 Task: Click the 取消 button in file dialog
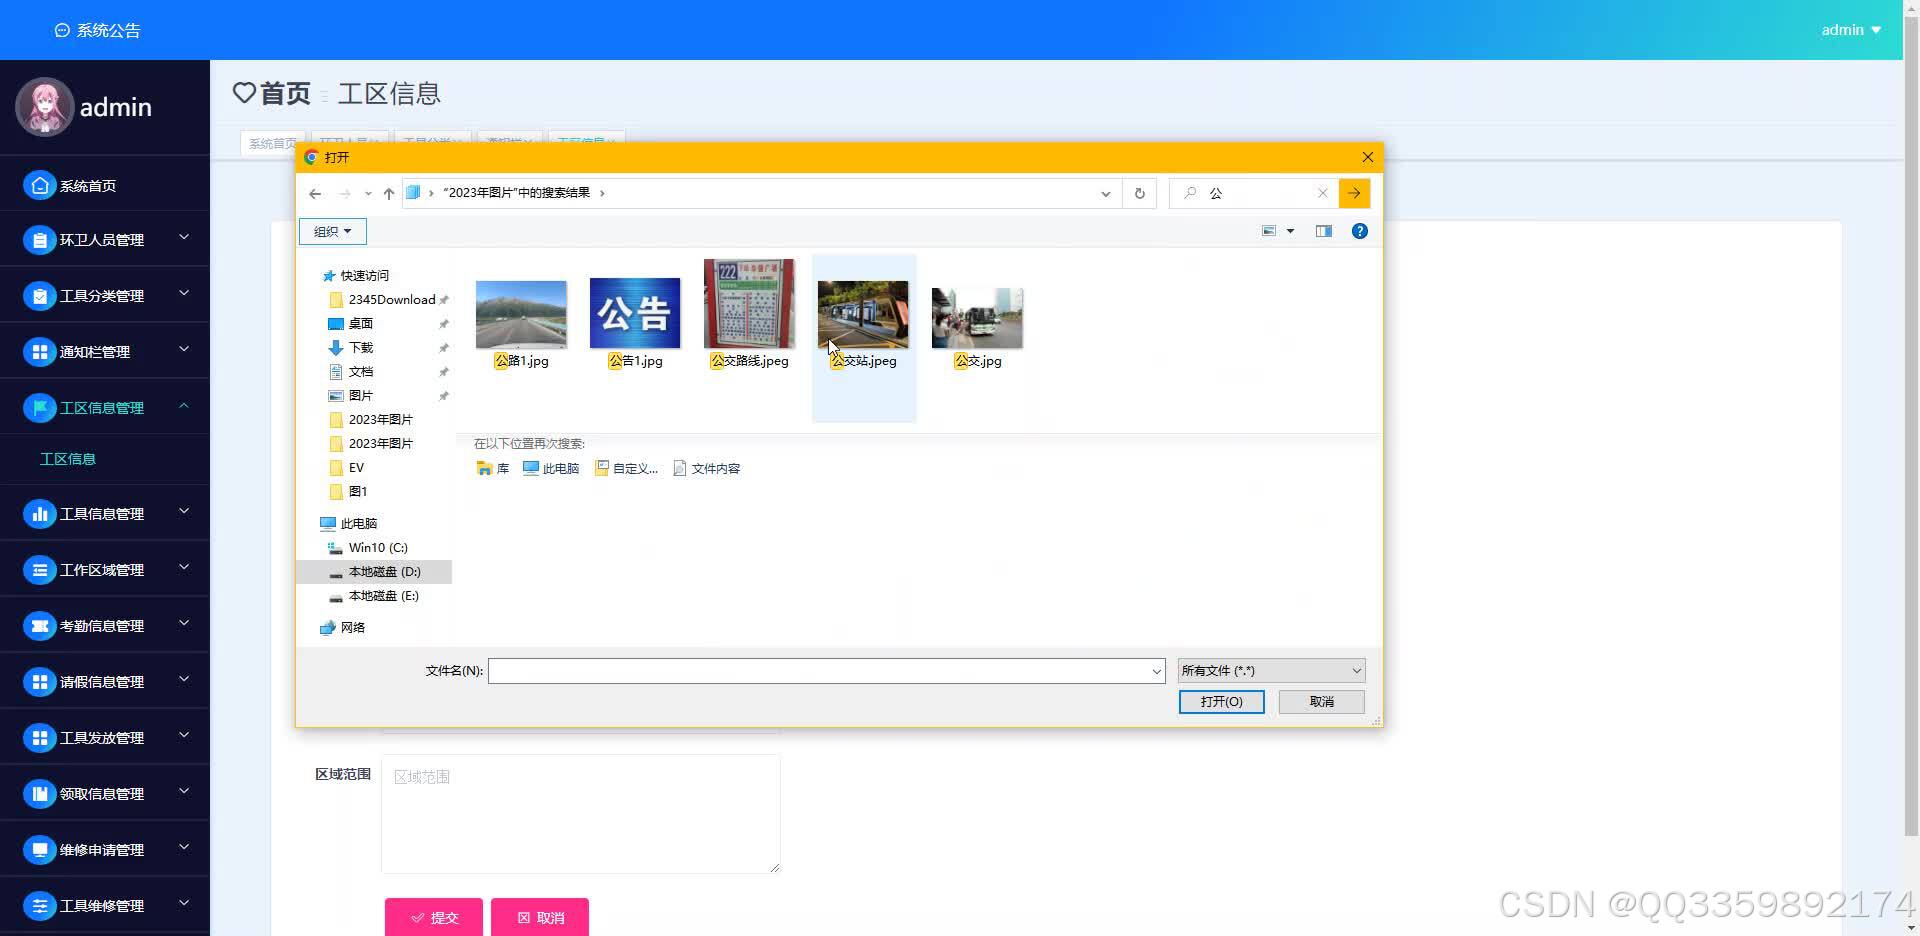pyautogui.click(x=1322, y=702)
